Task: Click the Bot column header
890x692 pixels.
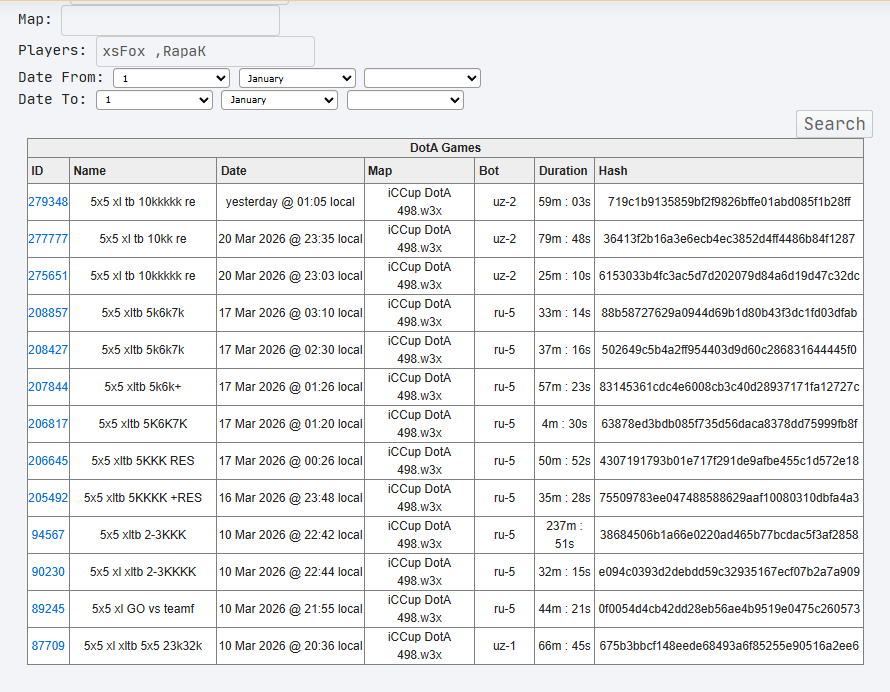Action: 505,171
